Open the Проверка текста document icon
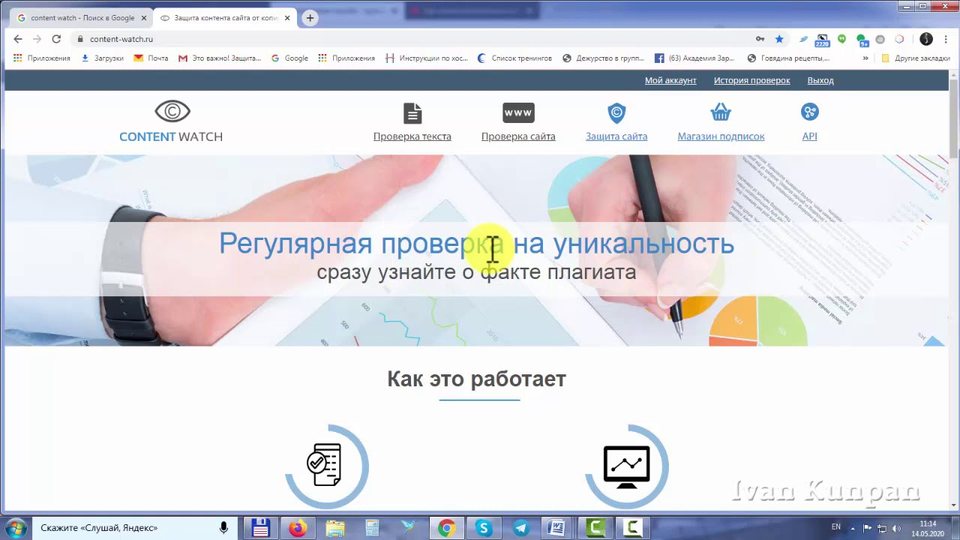The height and width of the screenshot is (540, 960). 413,113
